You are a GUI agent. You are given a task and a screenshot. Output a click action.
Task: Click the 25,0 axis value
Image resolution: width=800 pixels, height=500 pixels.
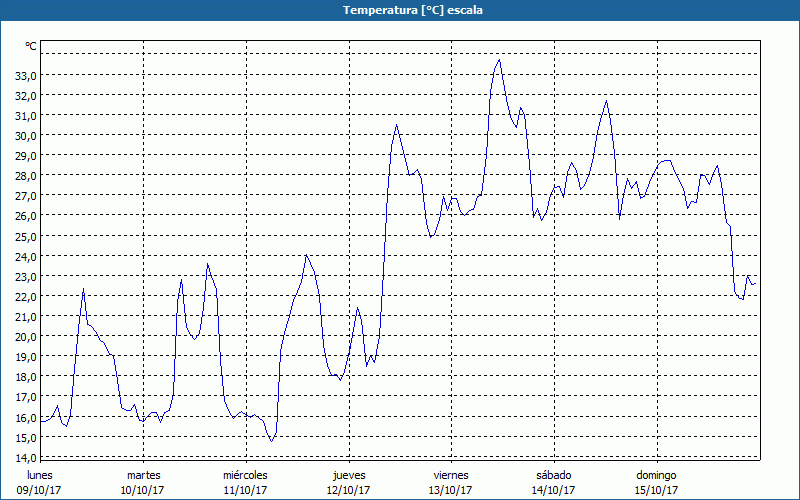[25, 236]
